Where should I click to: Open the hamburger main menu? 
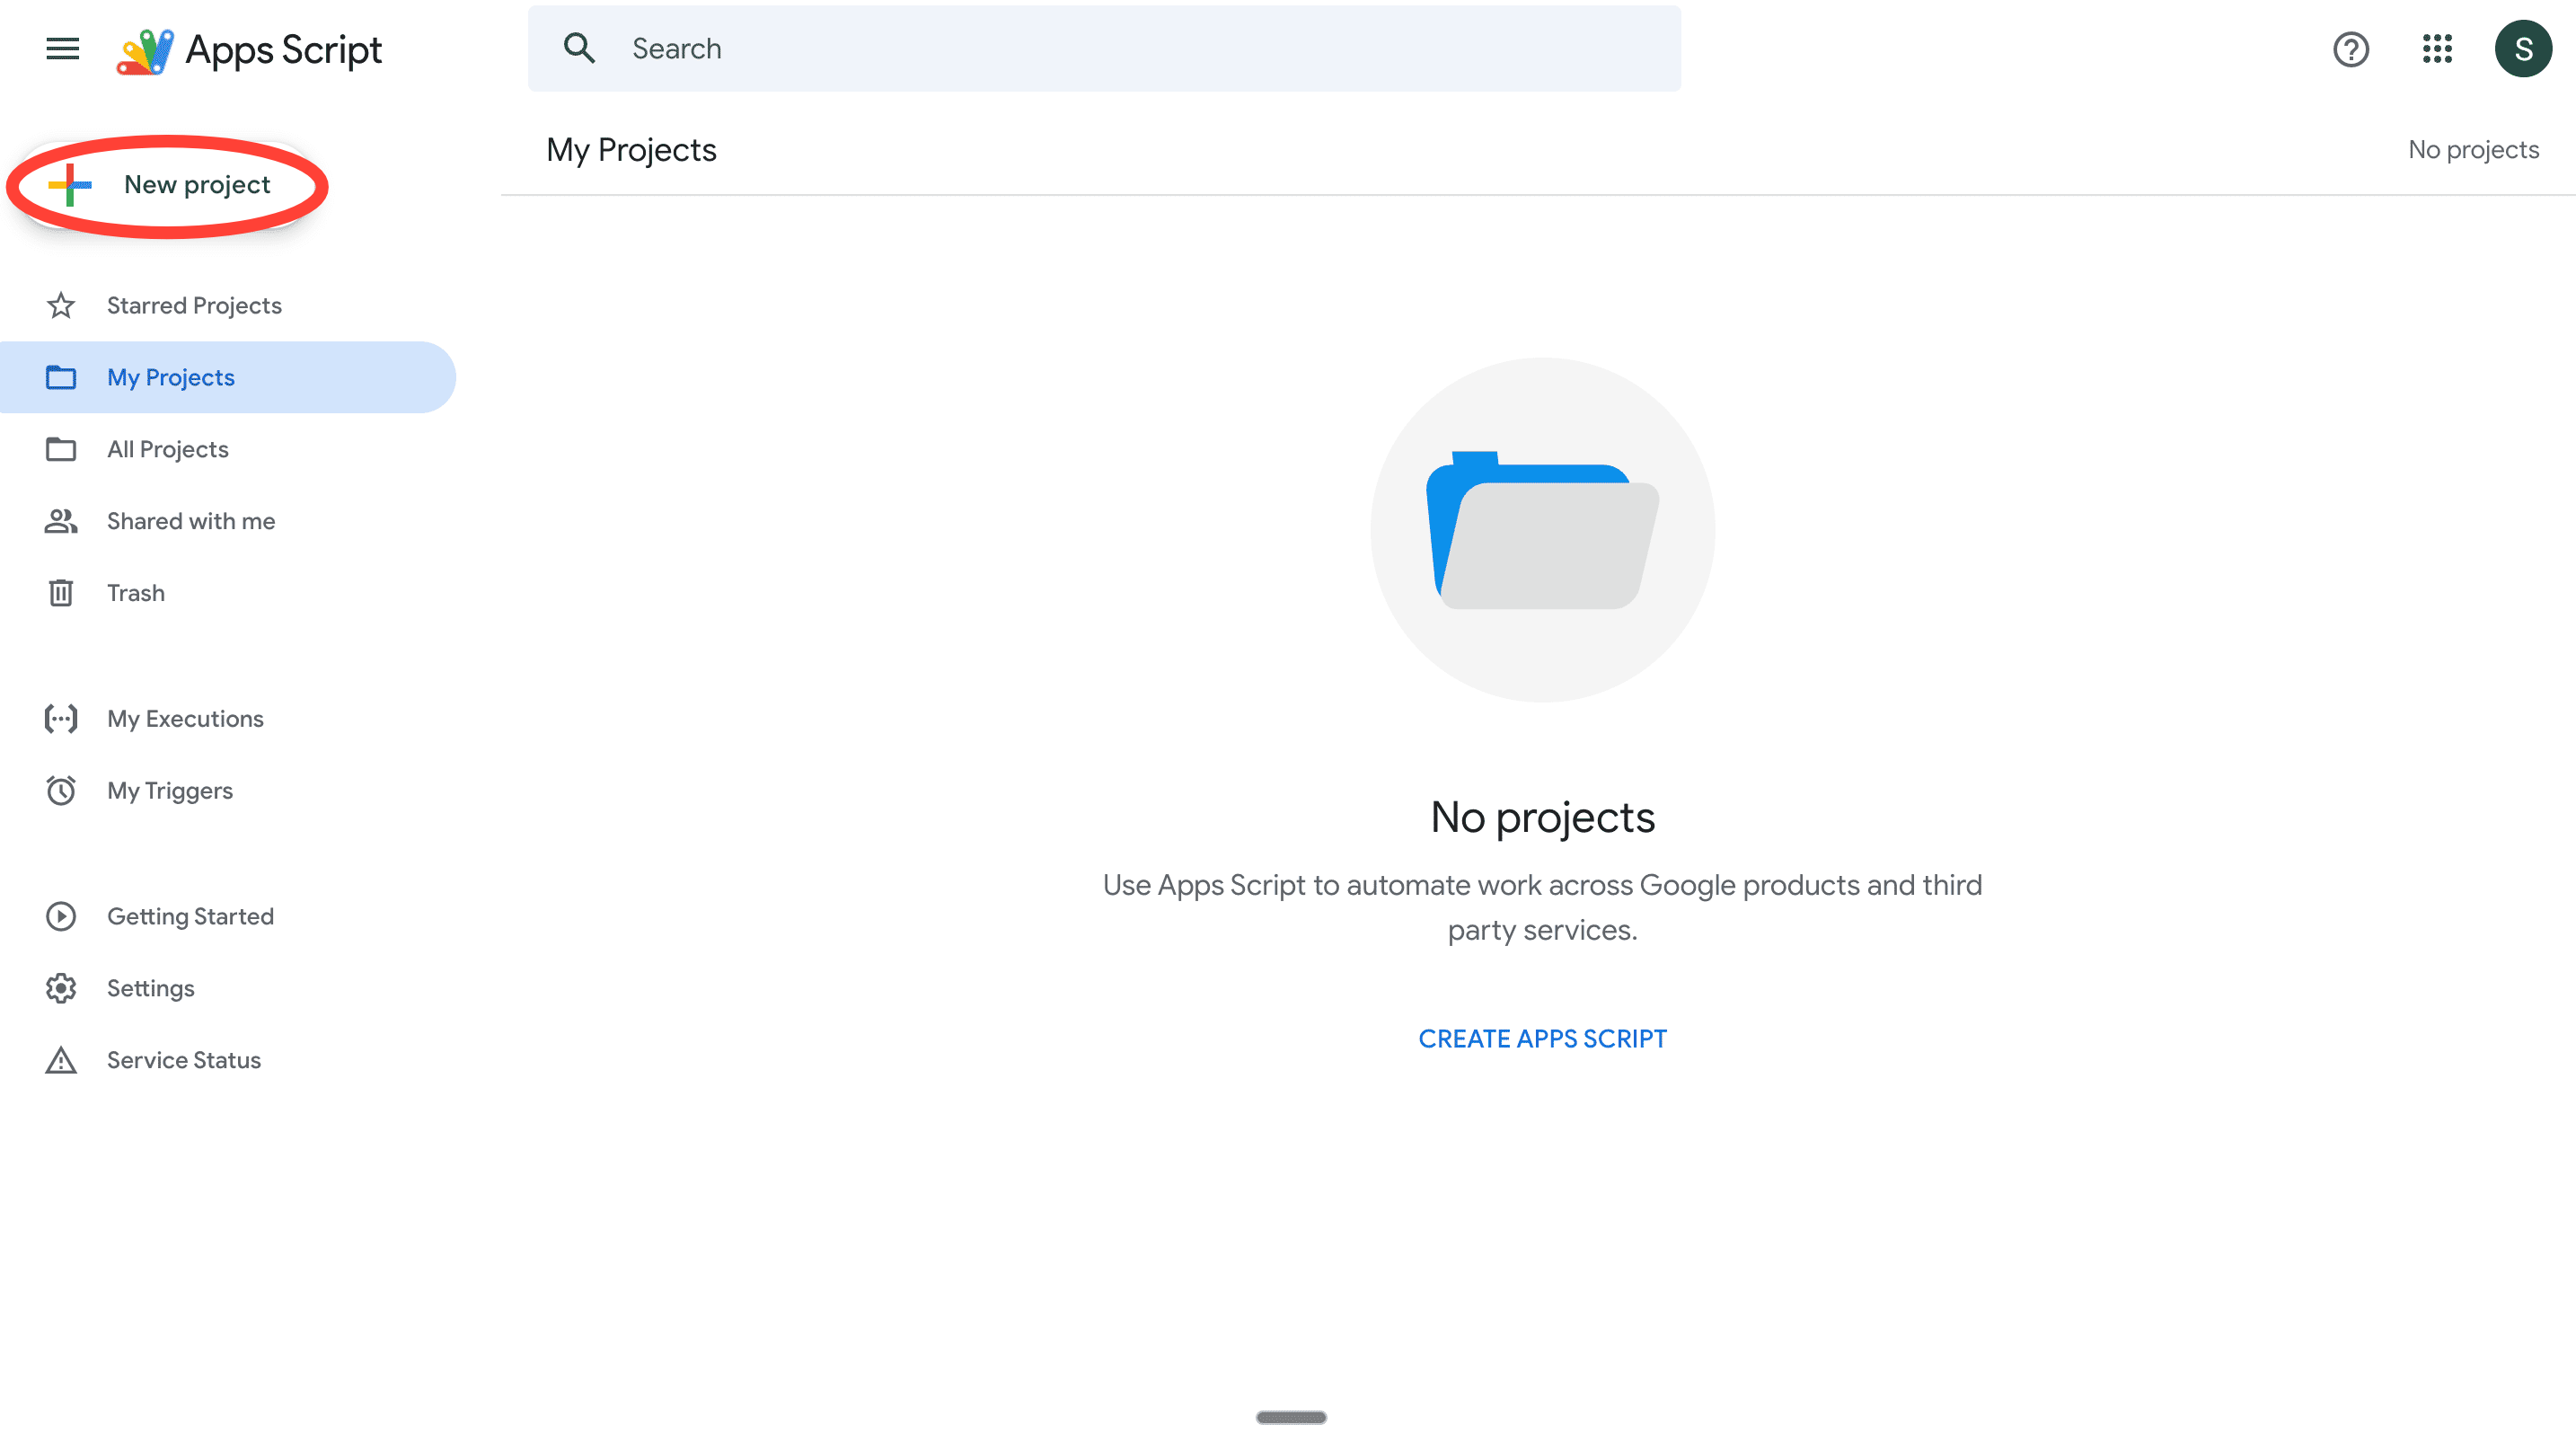(x=62, y=48)
